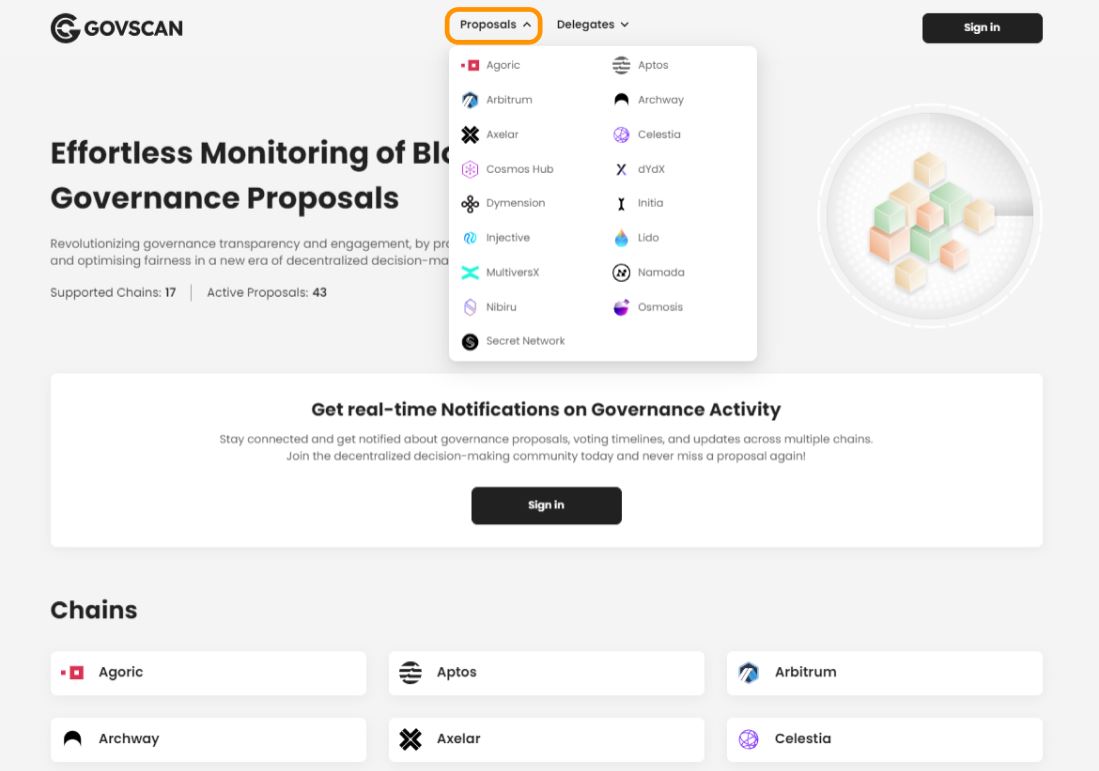Open the Celestia chain card
Viewport: 1099px width, 771px height.
884,740
